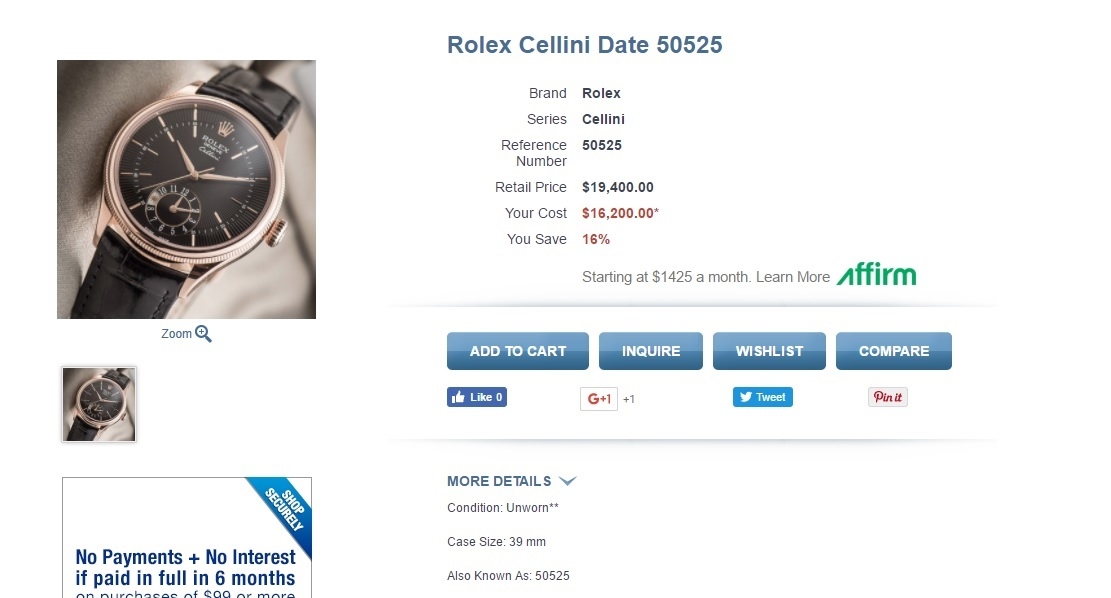
Task: Click the +1 share counter icon
Action: 628,398
